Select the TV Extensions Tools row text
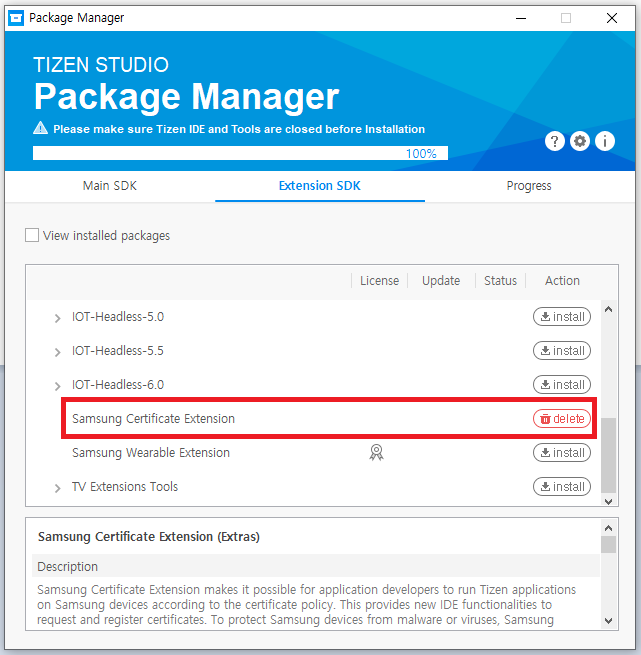This screenshot has width=641, height=655. 125,486
